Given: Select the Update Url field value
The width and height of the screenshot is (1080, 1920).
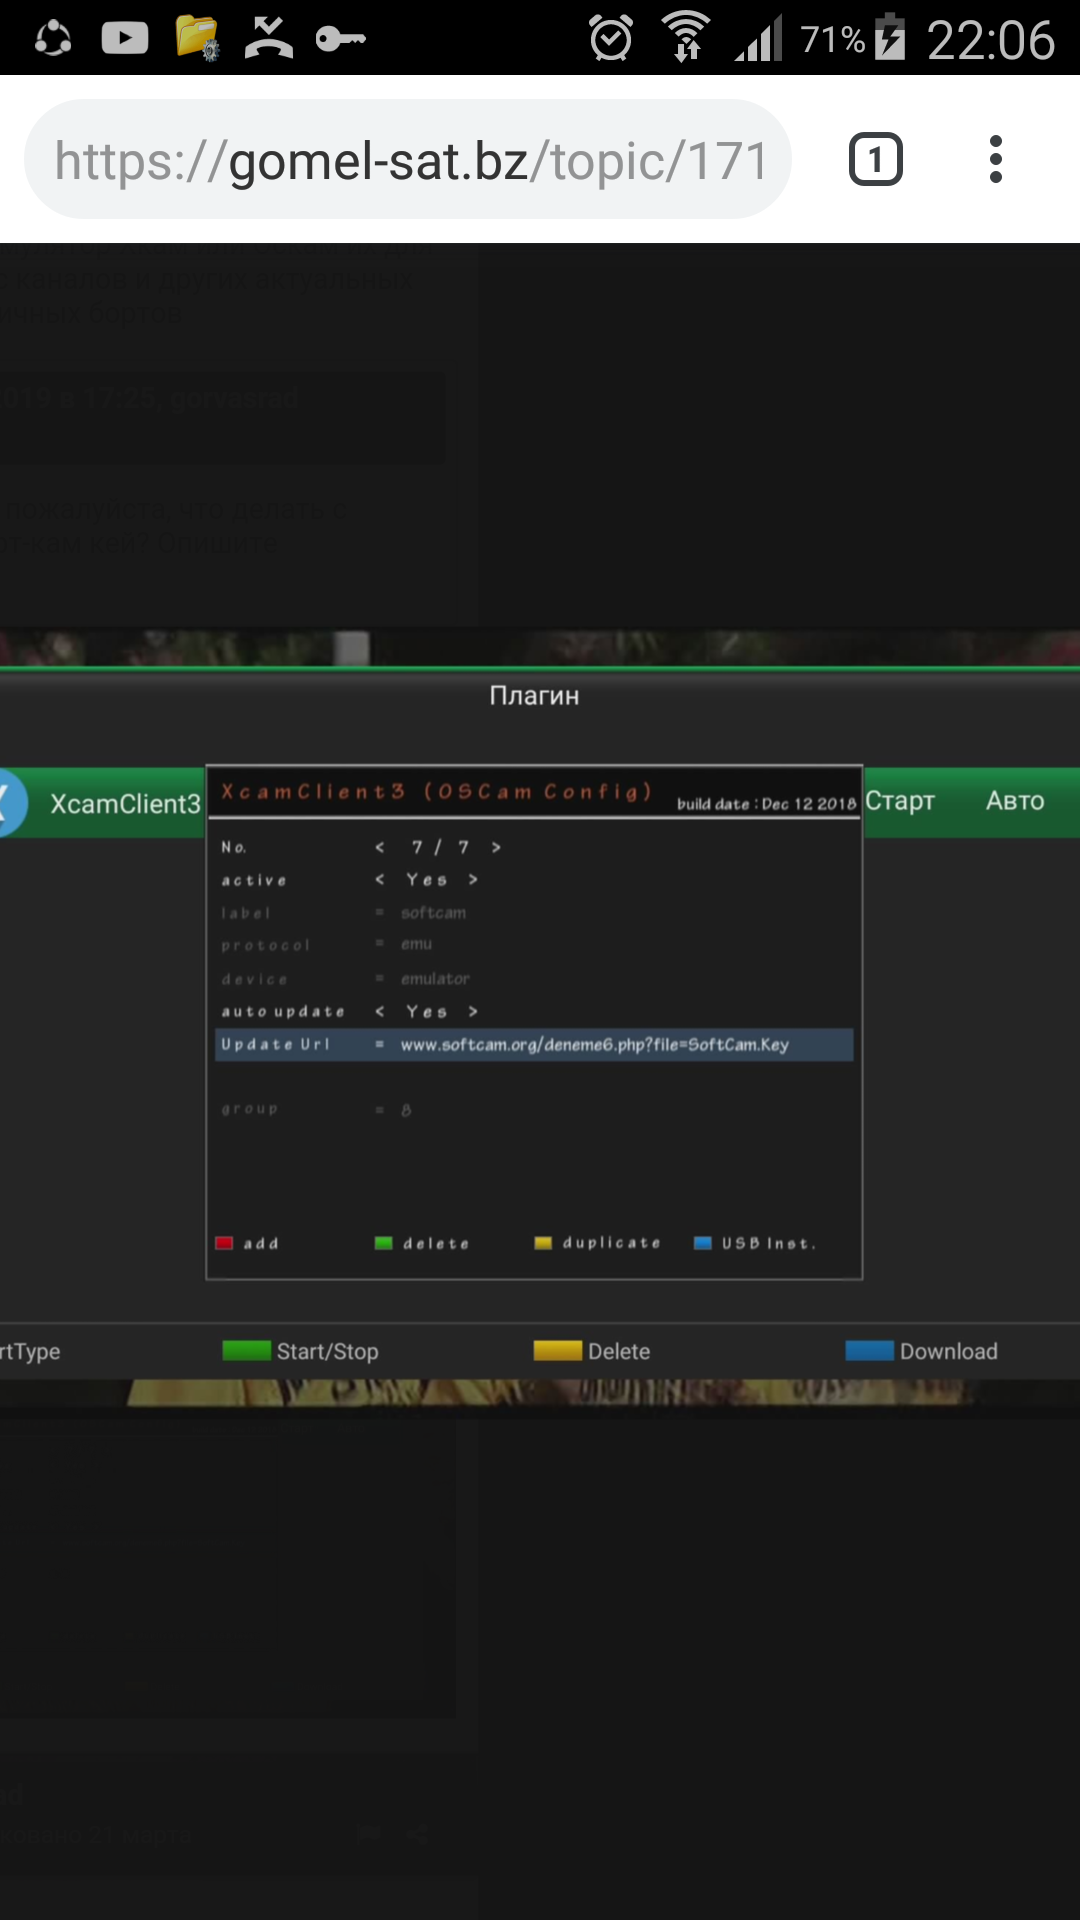Looking at the screenshot, I should pyautogui.click(x=594, y=1044).
